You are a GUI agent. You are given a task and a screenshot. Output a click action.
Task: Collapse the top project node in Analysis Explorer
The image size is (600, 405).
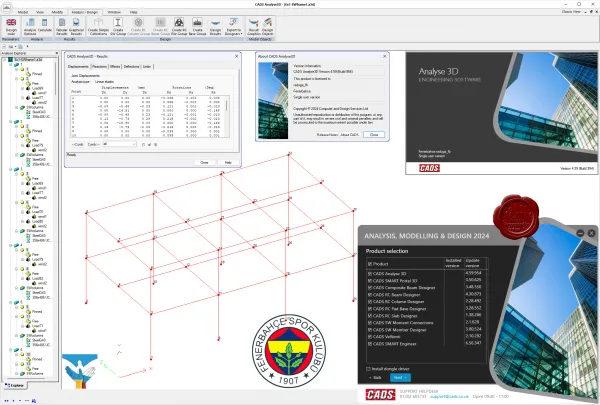(5, 60)
